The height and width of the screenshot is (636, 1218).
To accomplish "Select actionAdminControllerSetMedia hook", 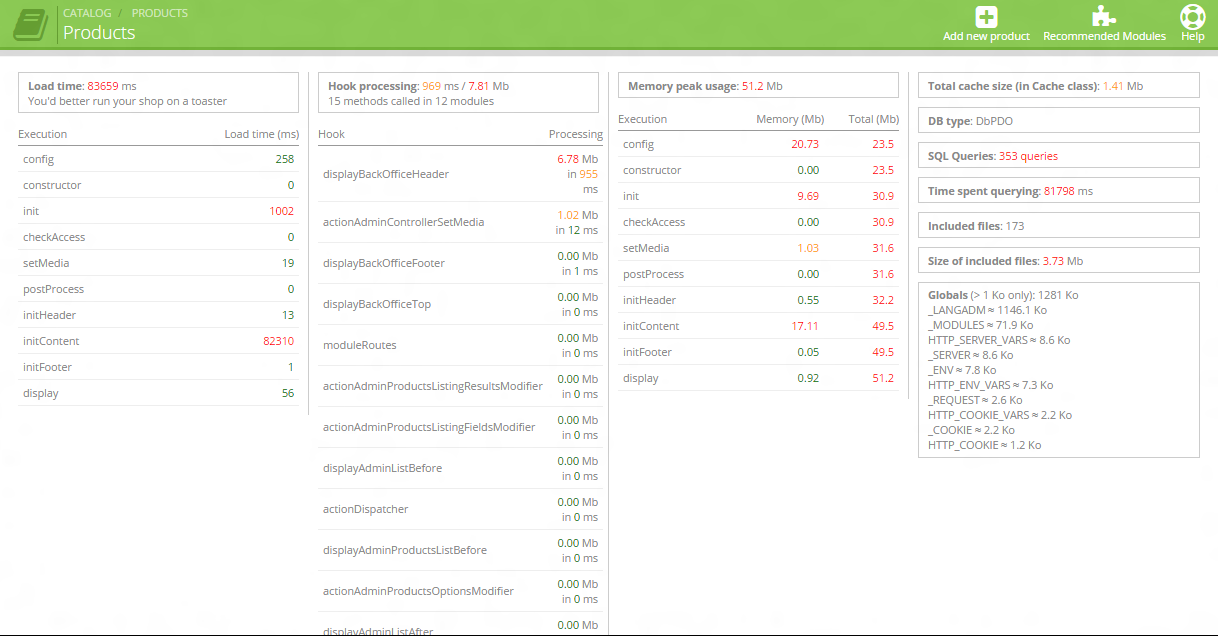I will tap(403, 222).
